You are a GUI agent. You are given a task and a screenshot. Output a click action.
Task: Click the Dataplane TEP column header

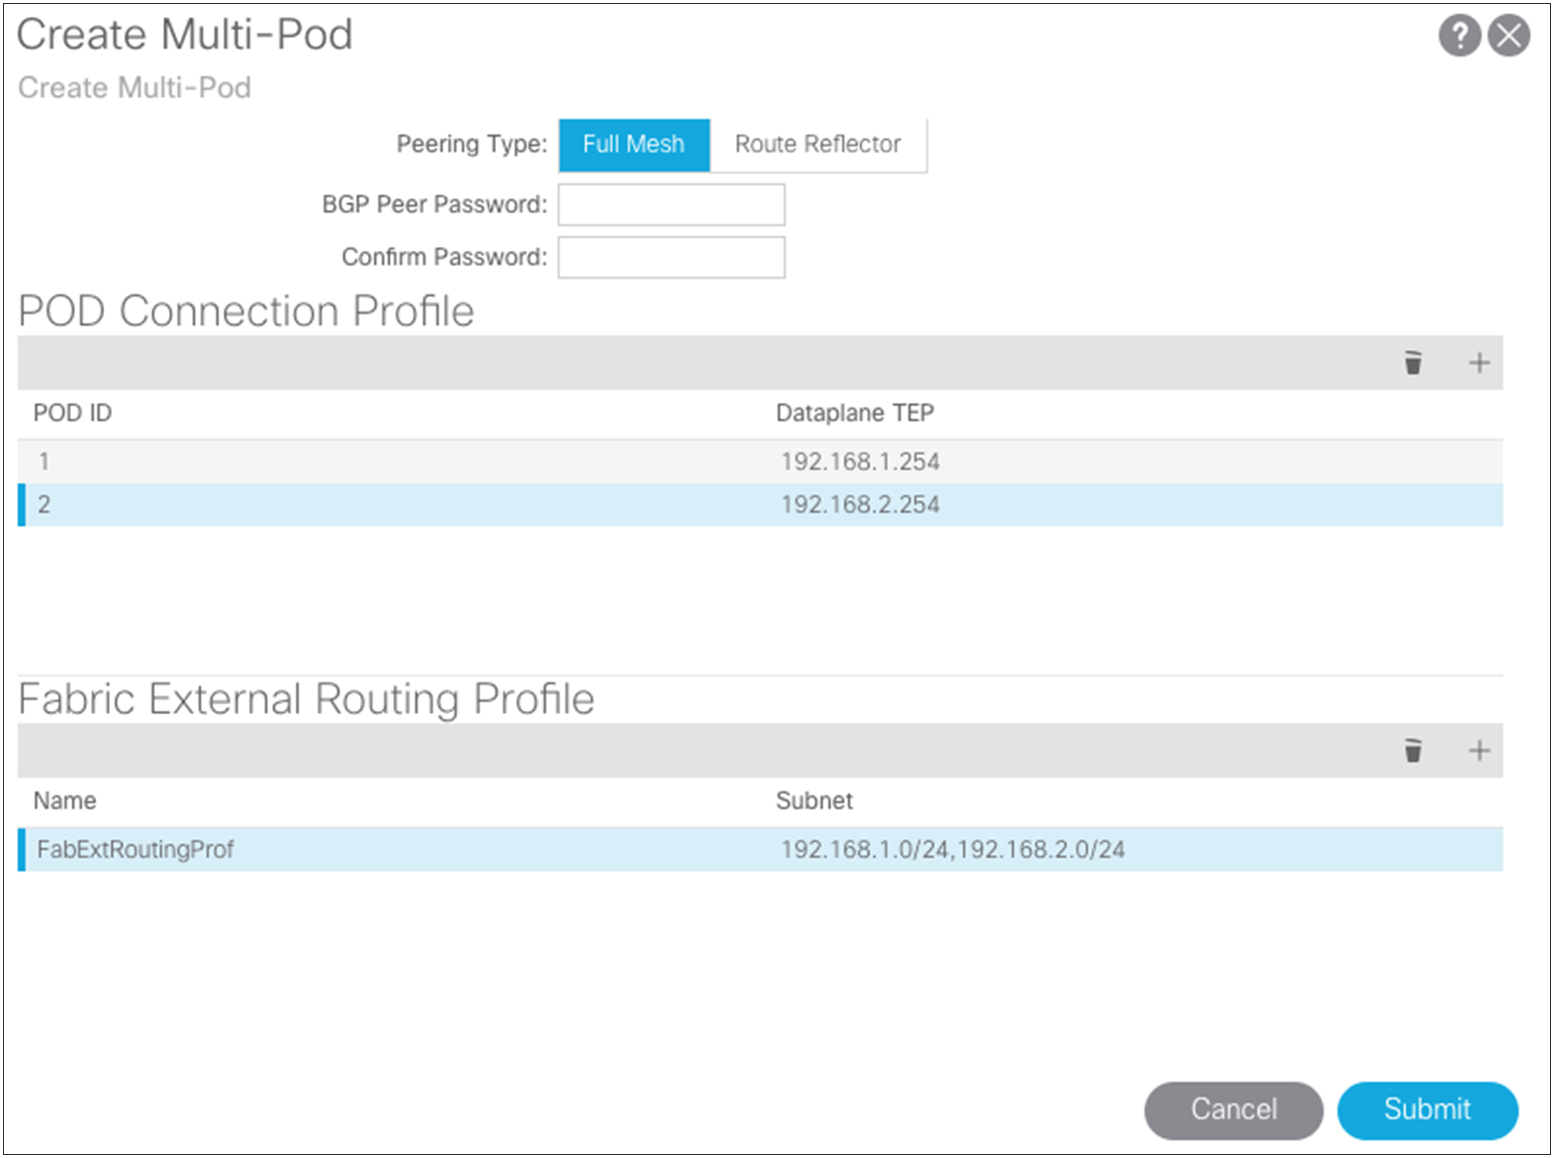[x=855, y=413]
